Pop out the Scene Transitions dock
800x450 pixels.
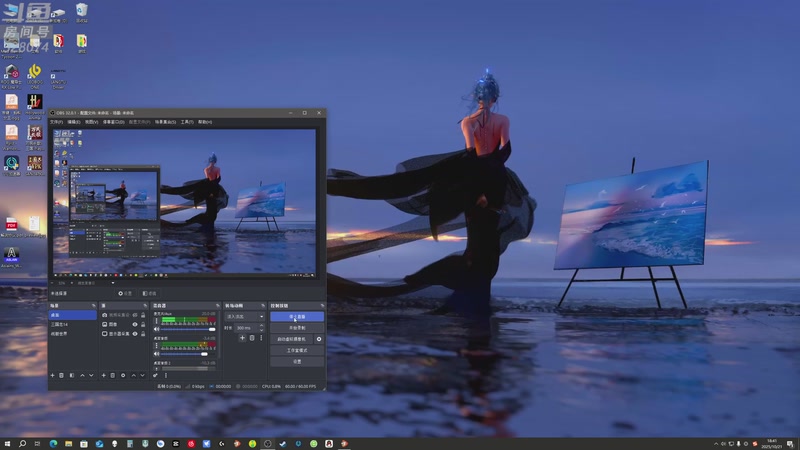(x=263, y=306)
